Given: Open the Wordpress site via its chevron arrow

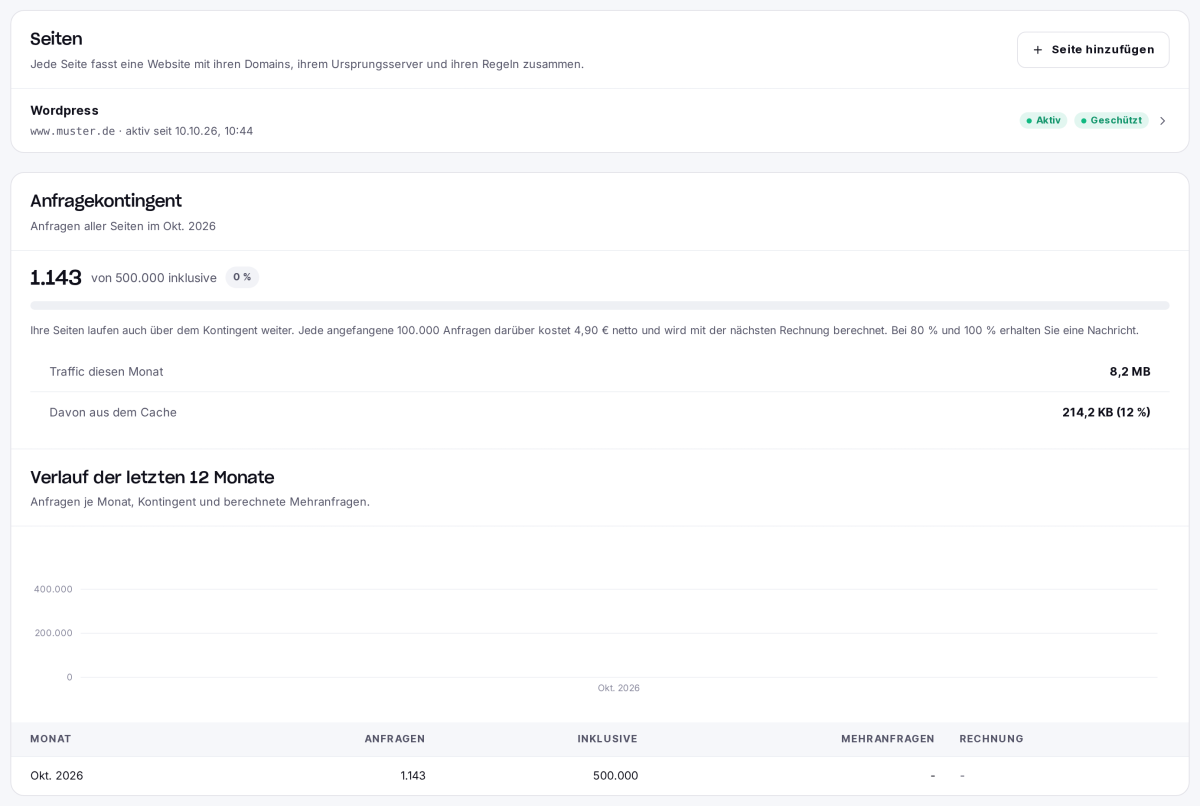Looking at the screenshot, I should point(1162,121).
